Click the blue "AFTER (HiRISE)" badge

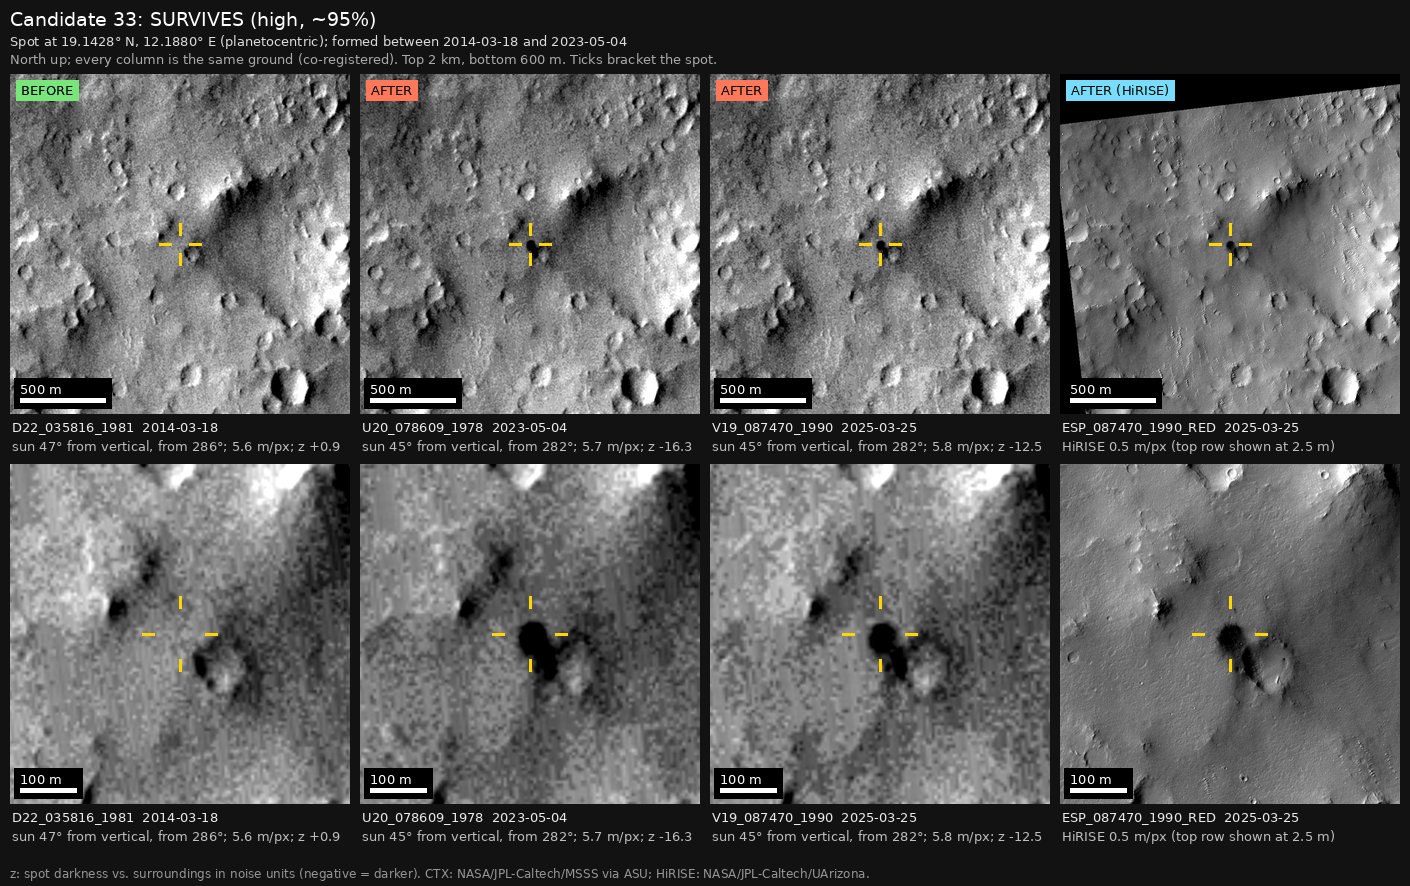(1119, 90)
